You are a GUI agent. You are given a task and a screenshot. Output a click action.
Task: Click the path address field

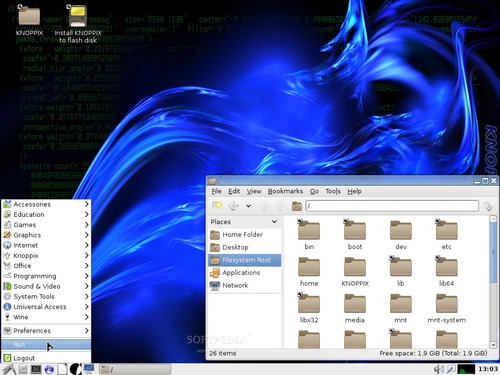pos(392,206)
